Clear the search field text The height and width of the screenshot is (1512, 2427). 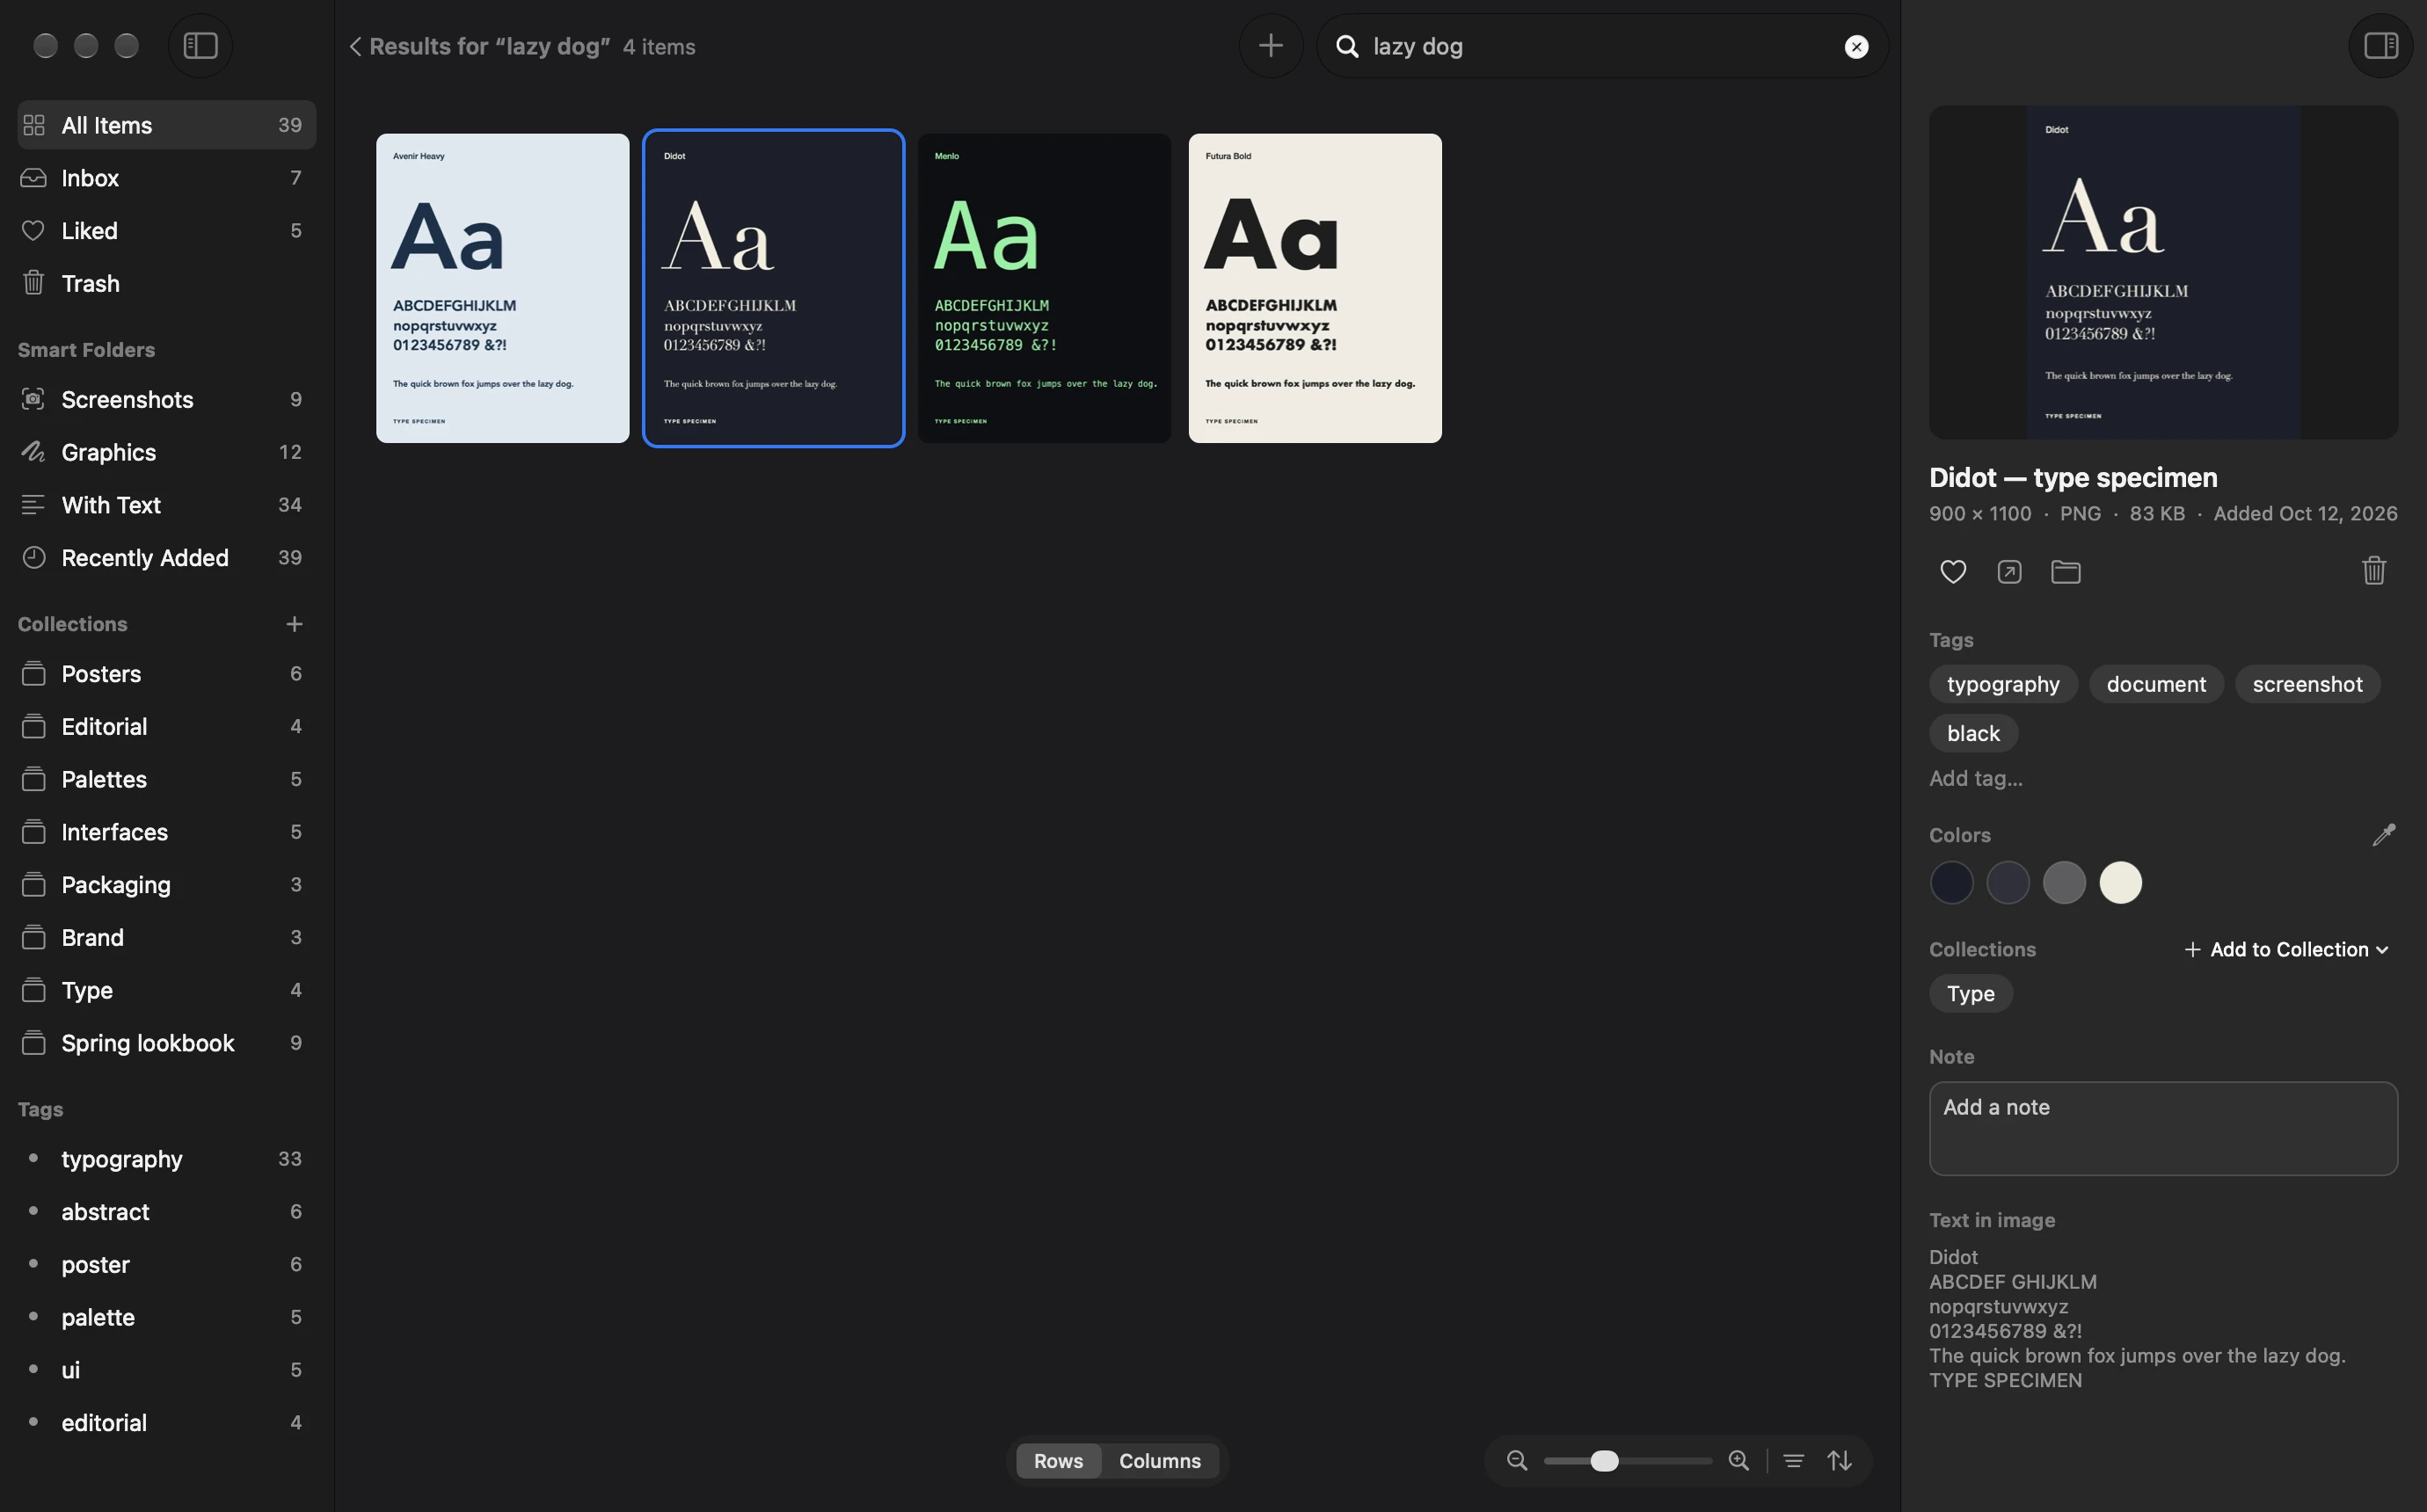(x=1856, y=47)
